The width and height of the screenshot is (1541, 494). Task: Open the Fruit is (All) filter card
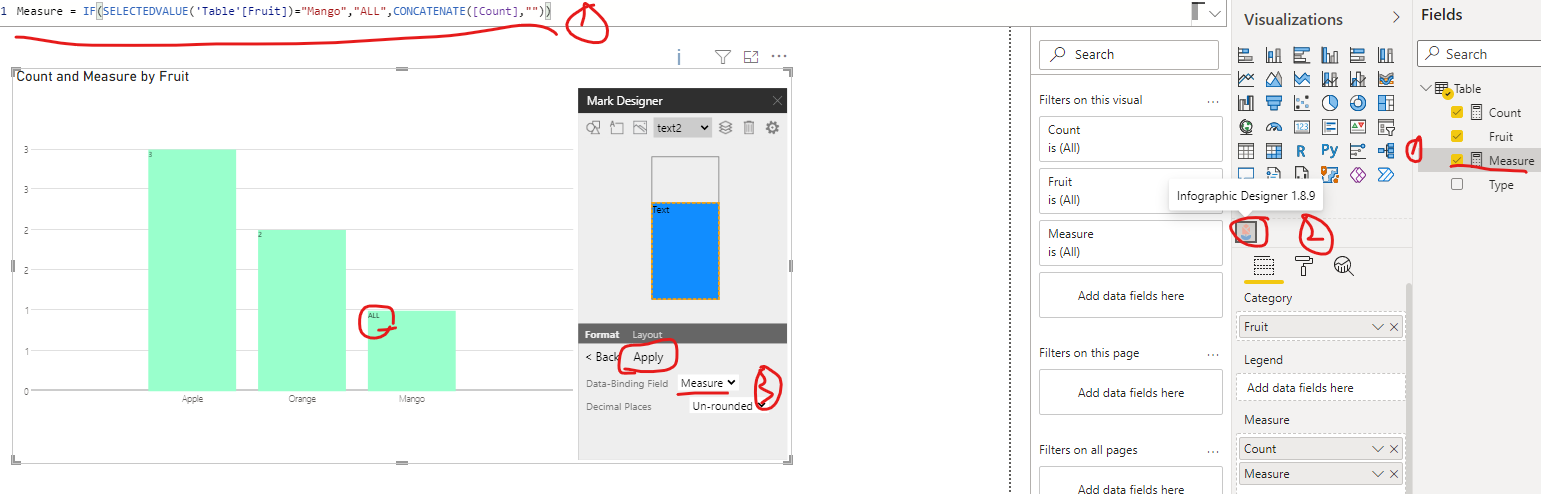tap(1131, 191)
